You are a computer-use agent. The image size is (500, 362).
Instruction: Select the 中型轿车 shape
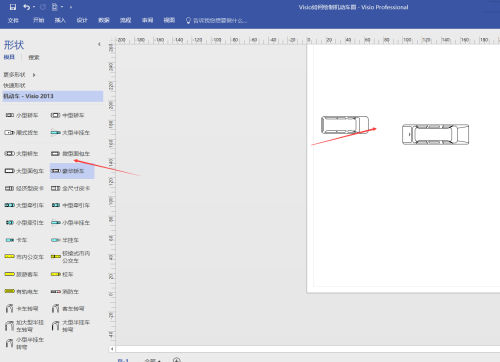click(x=68, y=115)
